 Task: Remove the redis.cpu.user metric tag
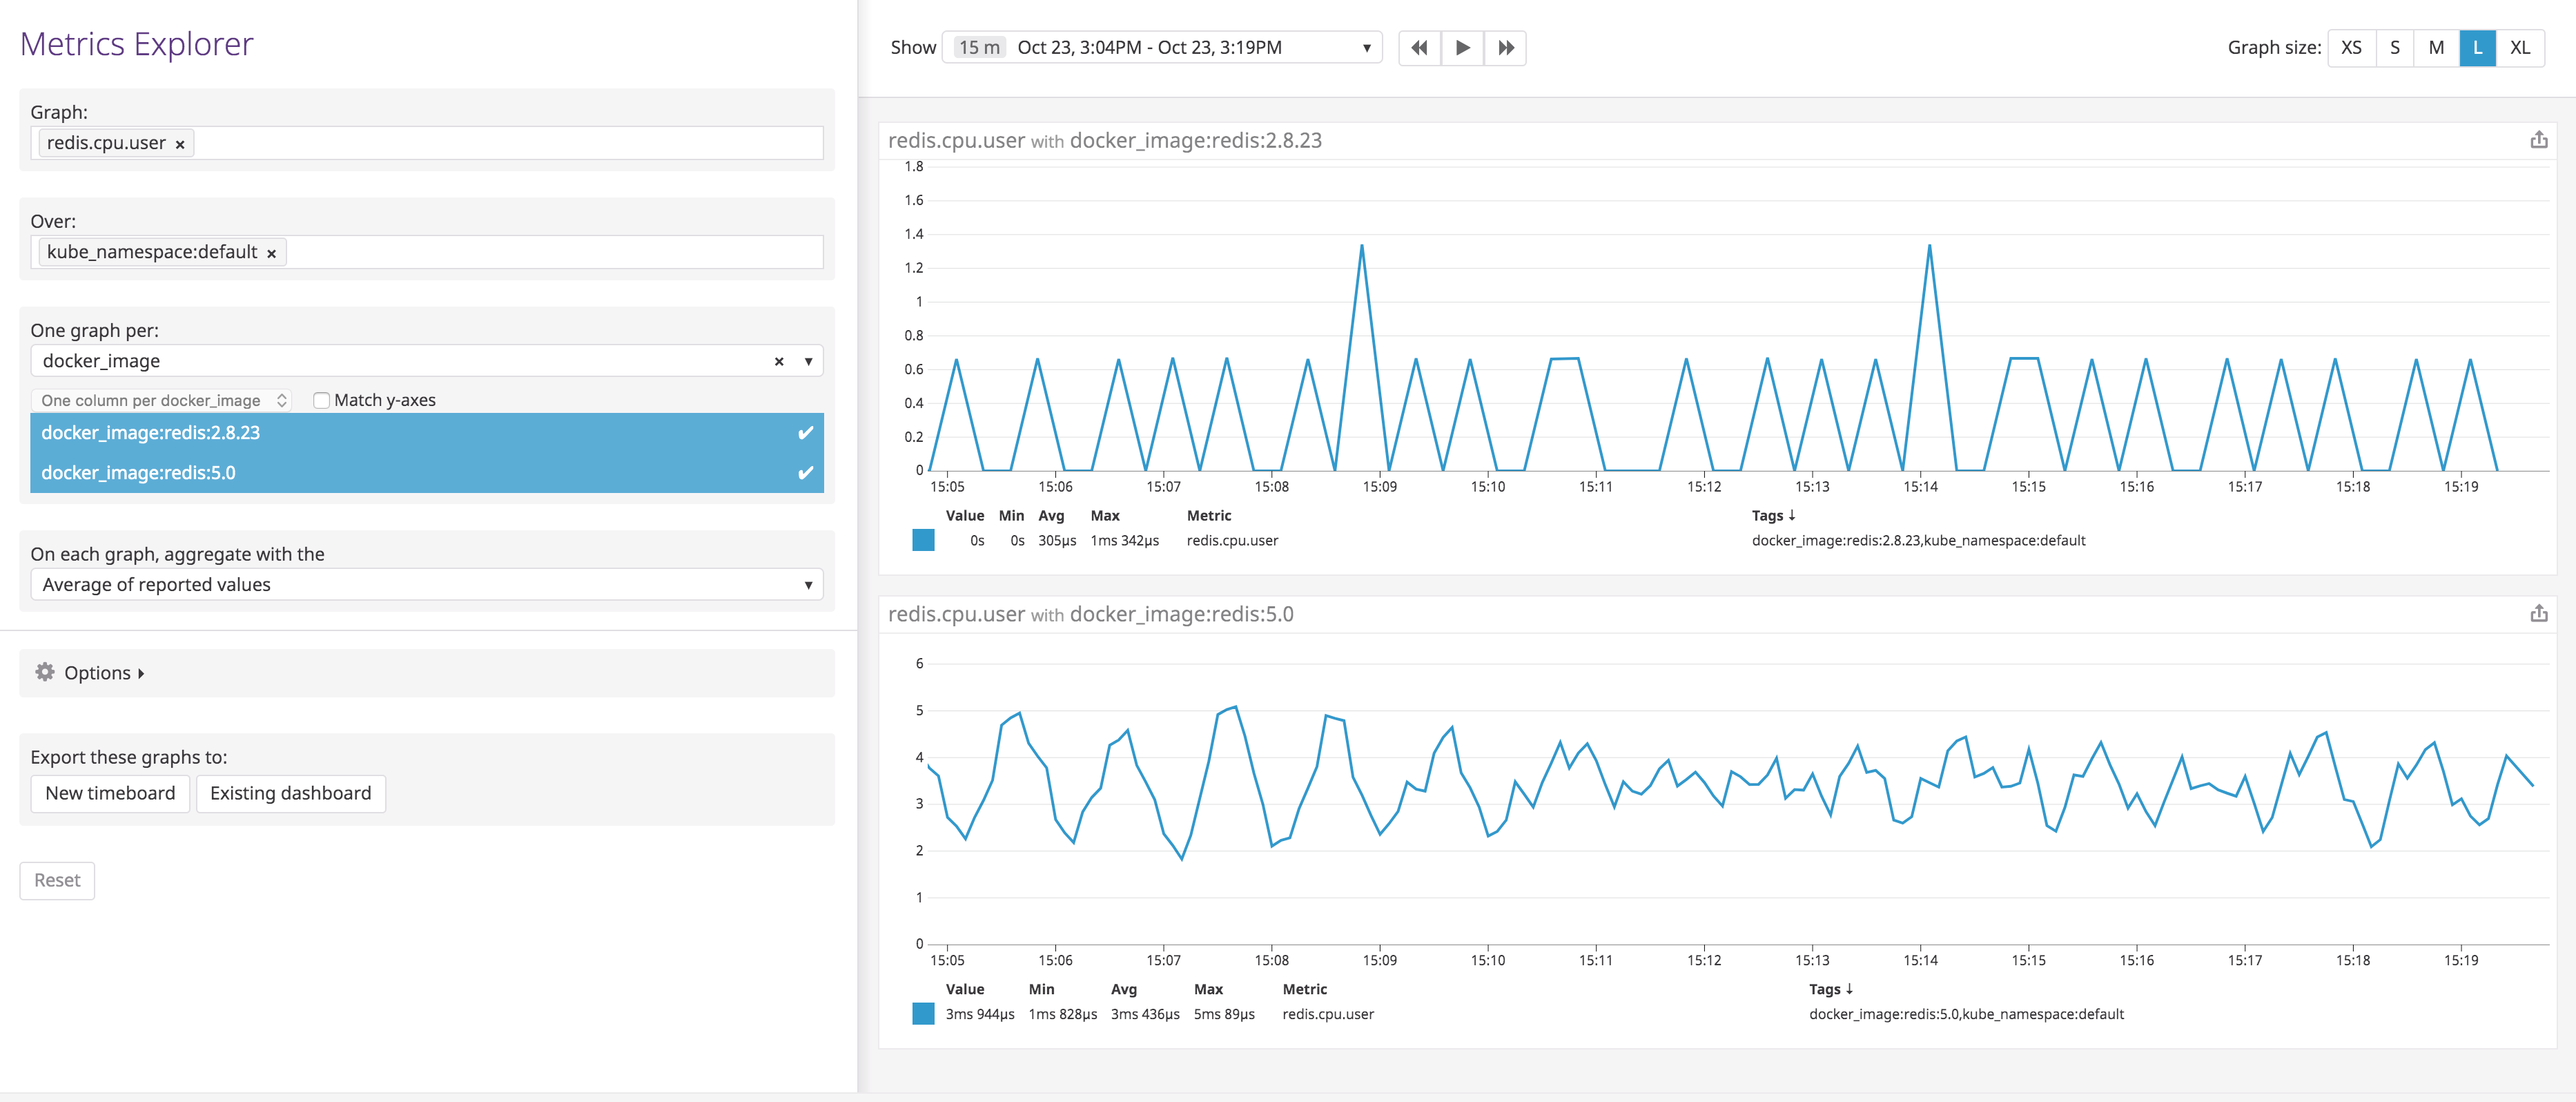pos(180,143)
